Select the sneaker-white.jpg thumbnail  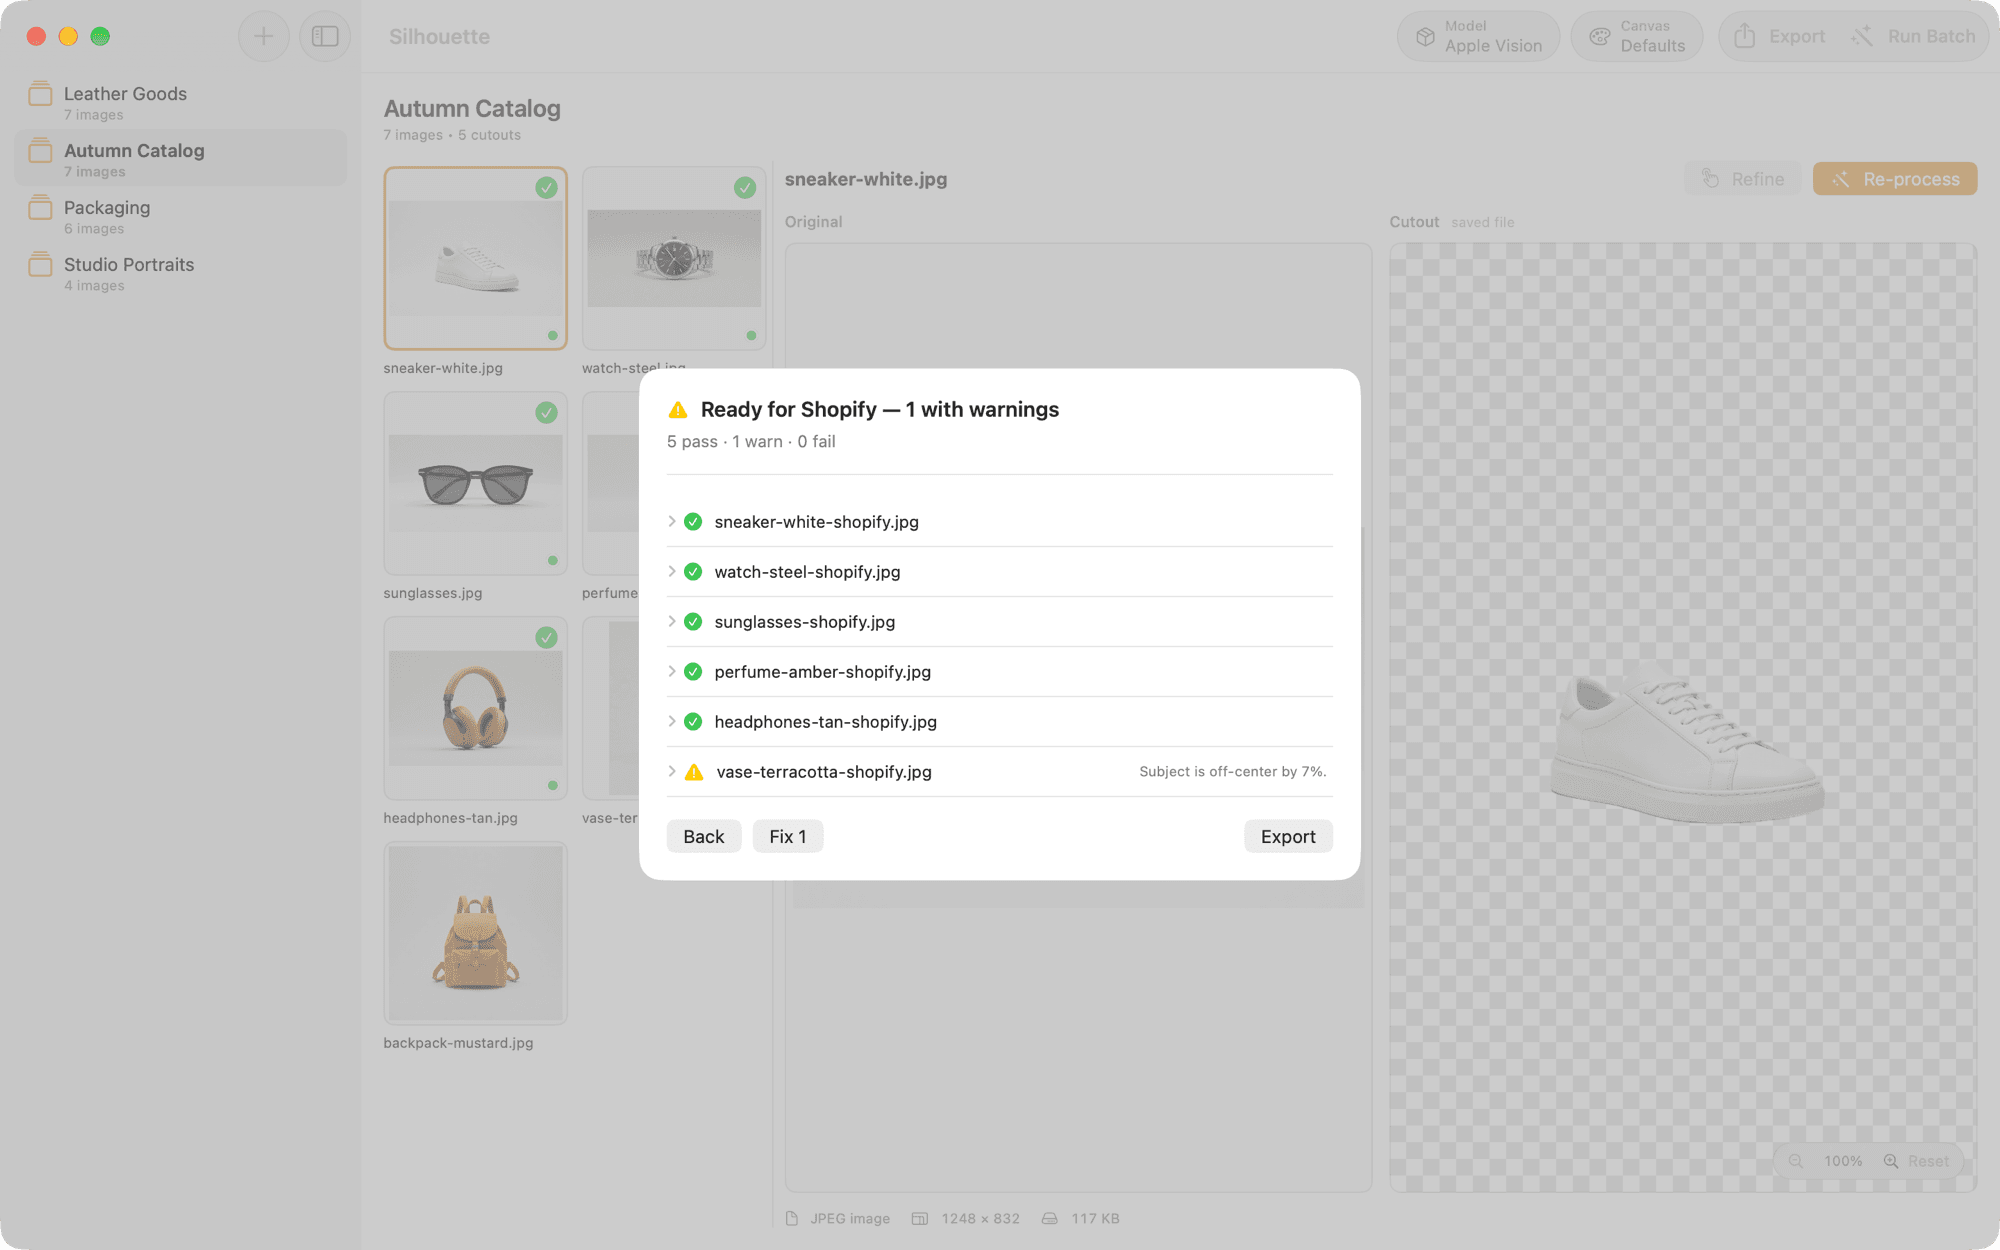(x=475, y=258)
